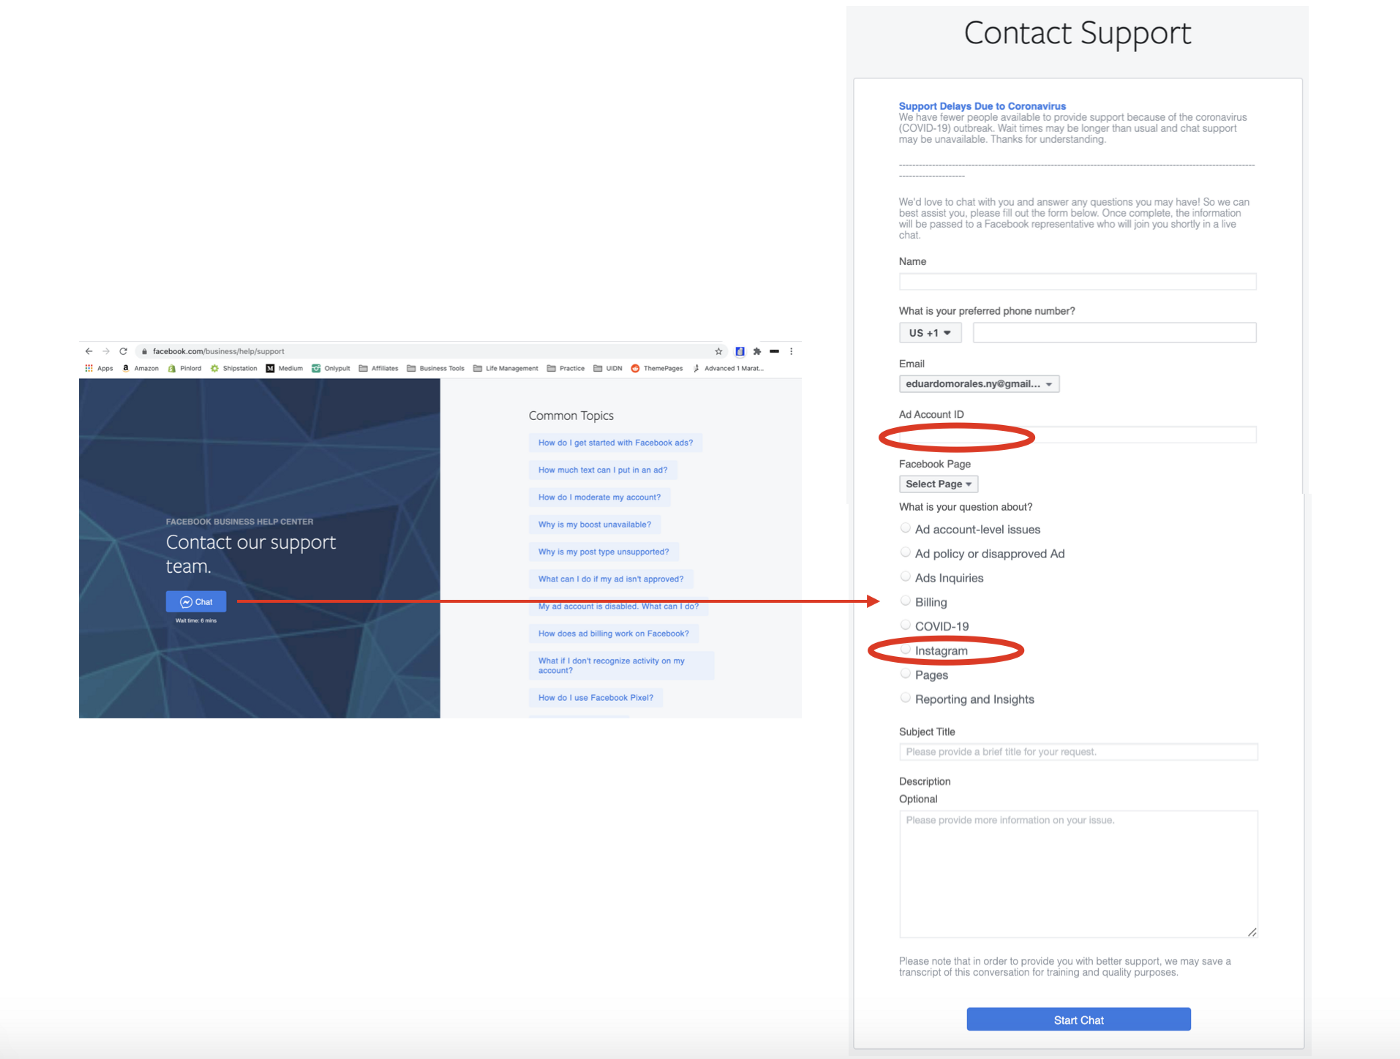
Task: Open the Business Tools bookmarks folder
Action: tap(435, 368)
